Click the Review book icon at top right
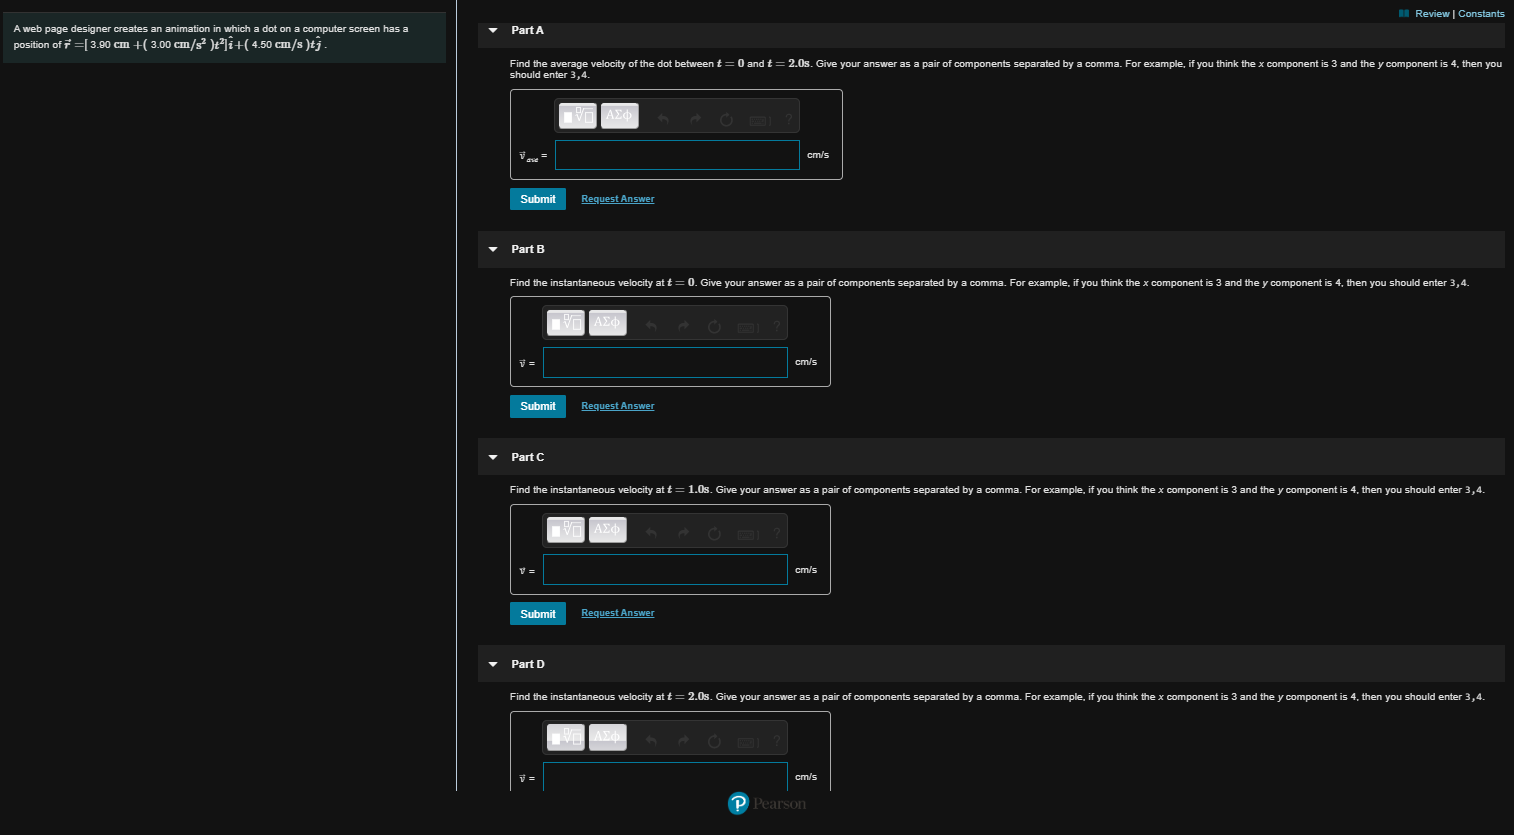The height and width of the screenshot is (835, 1514). pyautogui.click(x=1405, y=13)
